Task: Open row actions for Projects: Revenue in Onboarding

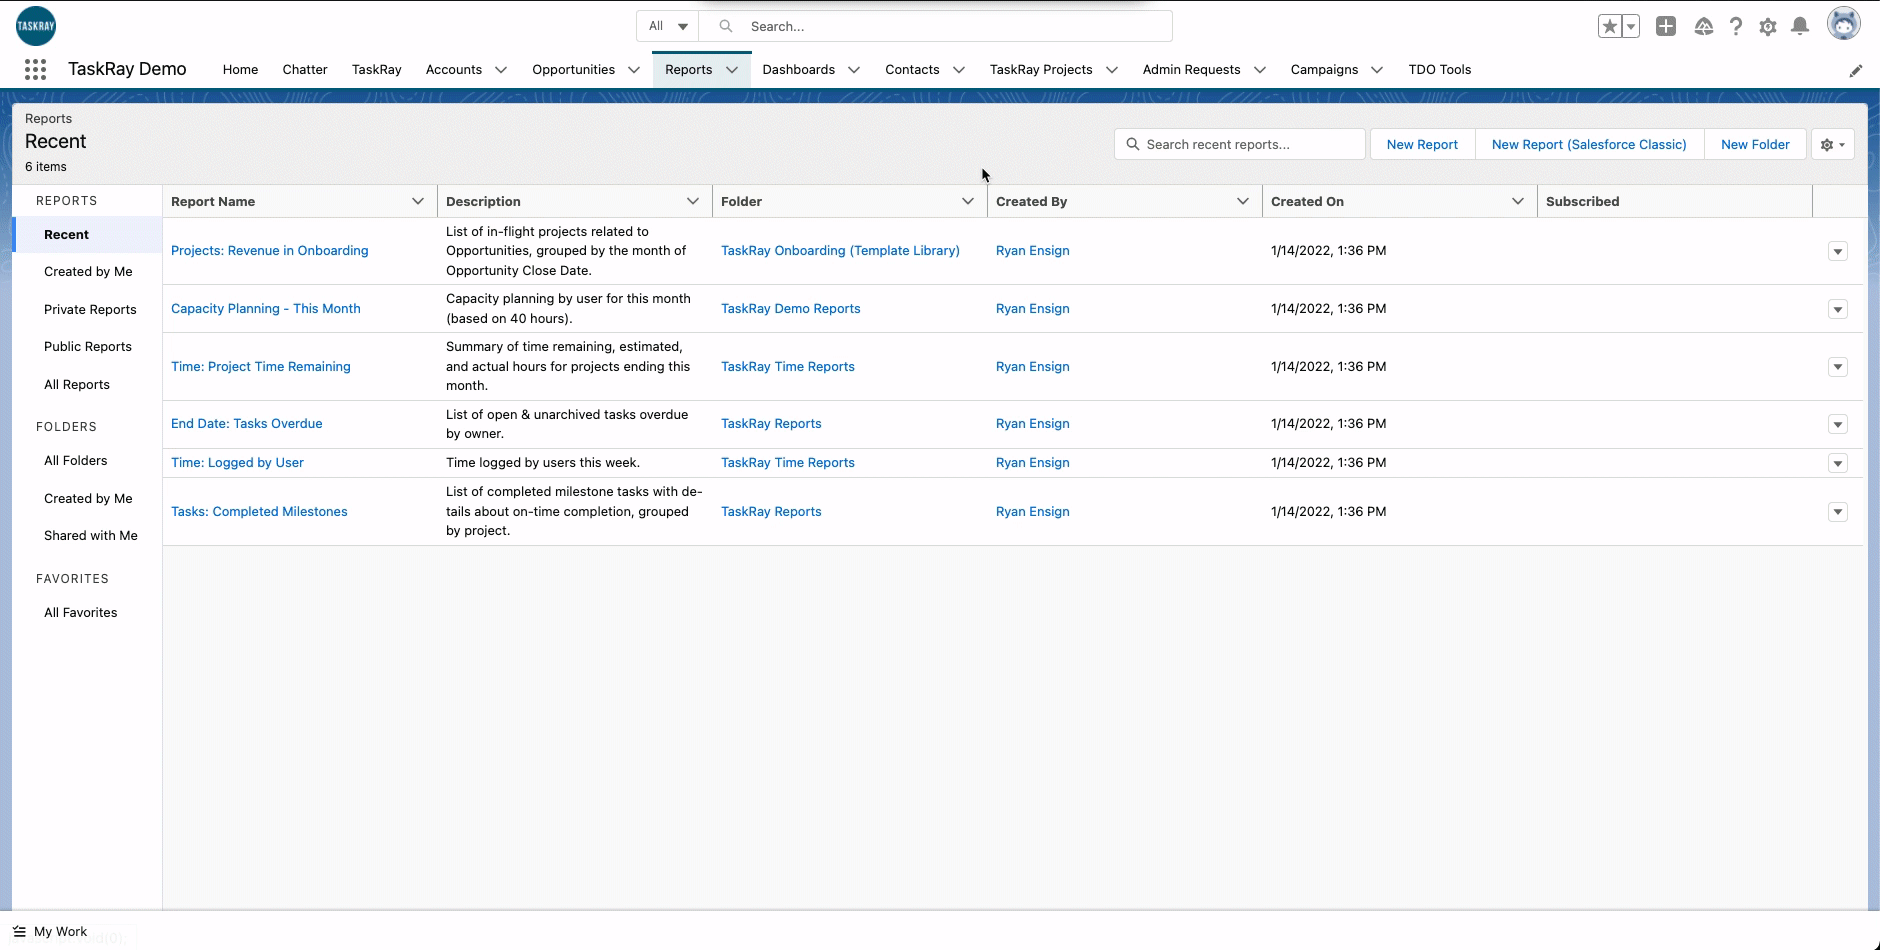Action: (1837, 251)
